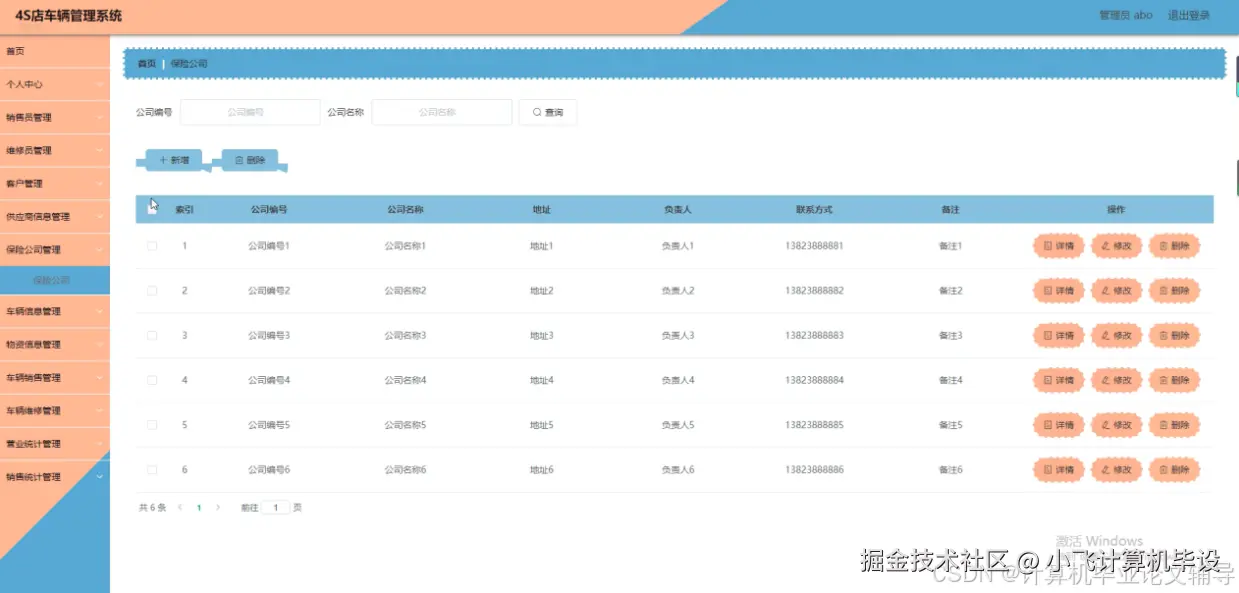The height and width of the screenshot is (593, 1239).
Task: Collapse the 保险公司管理 sidebar menu
Action: [55, 247]
